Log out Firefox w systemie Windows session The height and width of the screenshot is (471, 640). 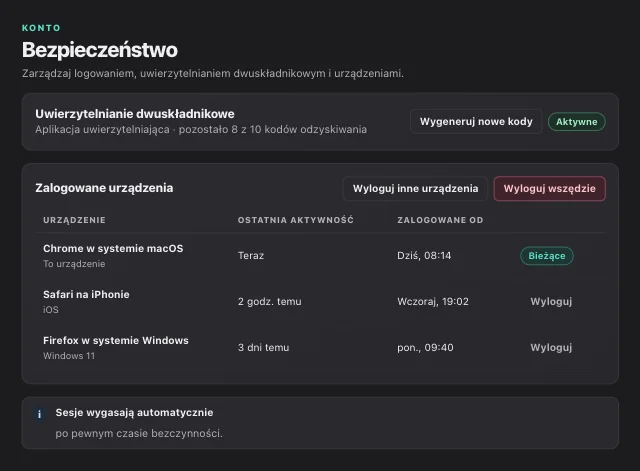point(551,348)
